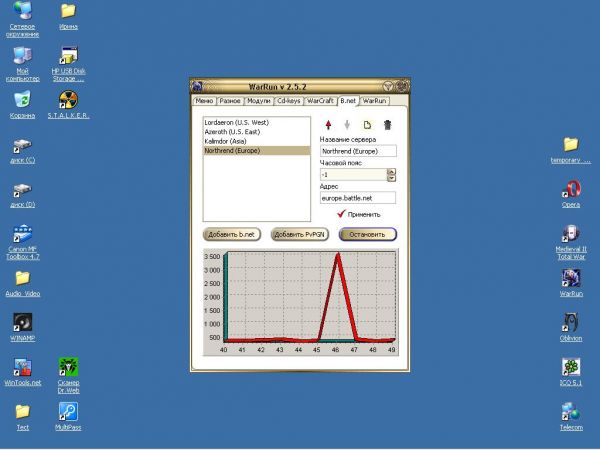600x450 pixels.
Task: Click the Часовой пояс value field
Action: point(354,175)
